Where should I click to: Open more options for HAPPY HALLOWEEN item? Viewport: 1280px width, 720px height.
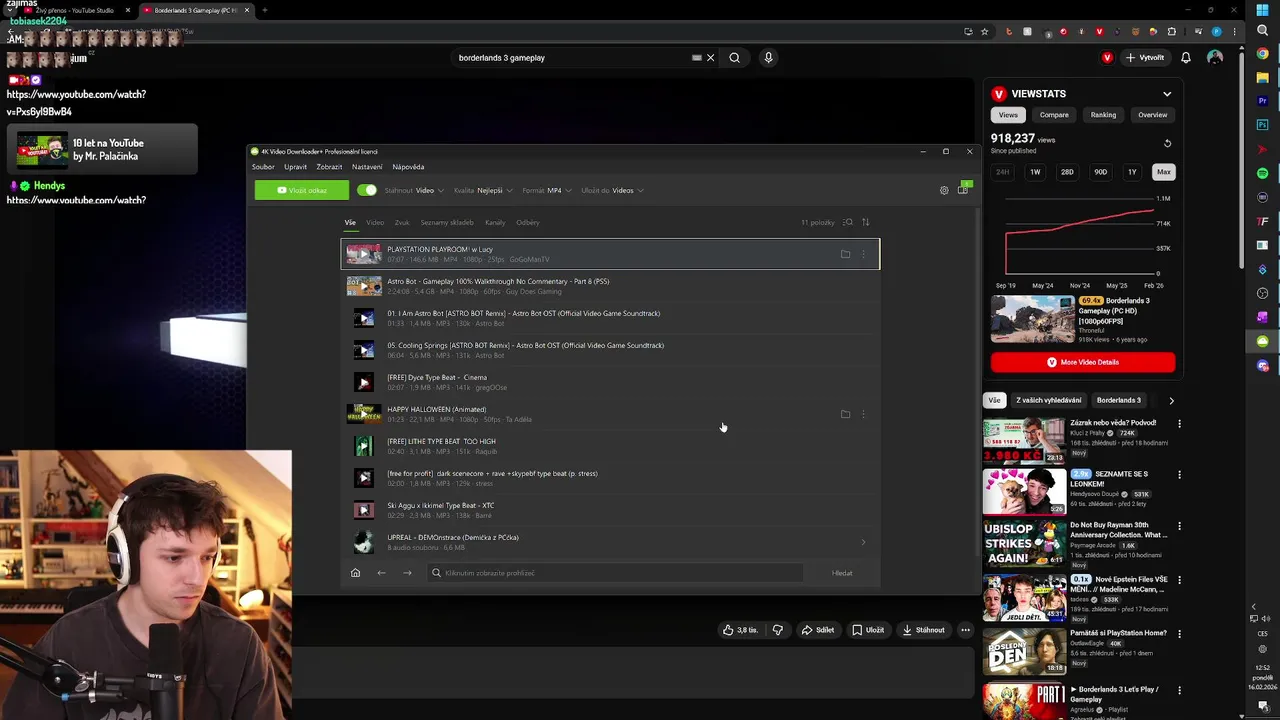point(863,414)
